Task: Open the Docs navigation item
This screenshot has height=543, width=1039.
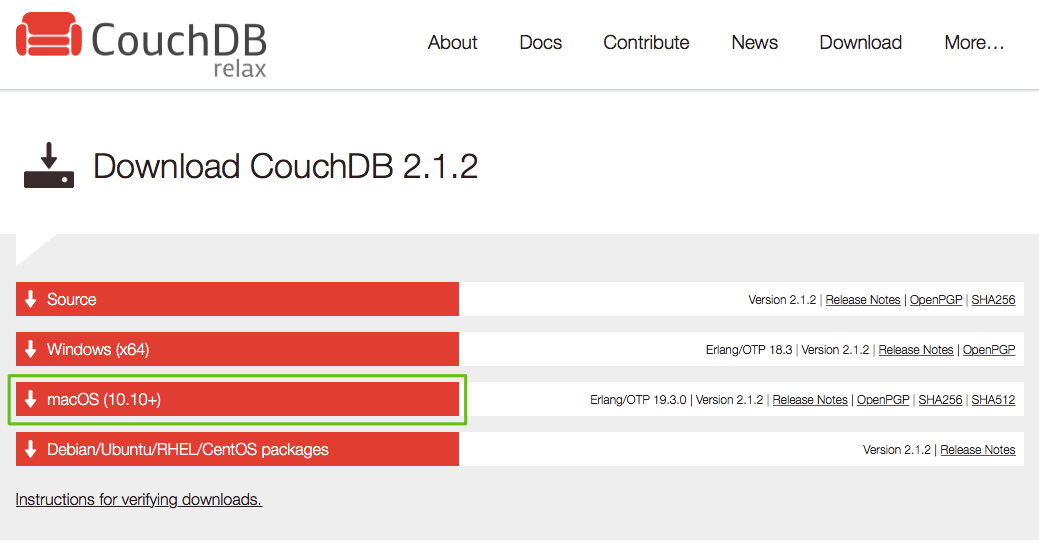Action: tap(540, 42)
